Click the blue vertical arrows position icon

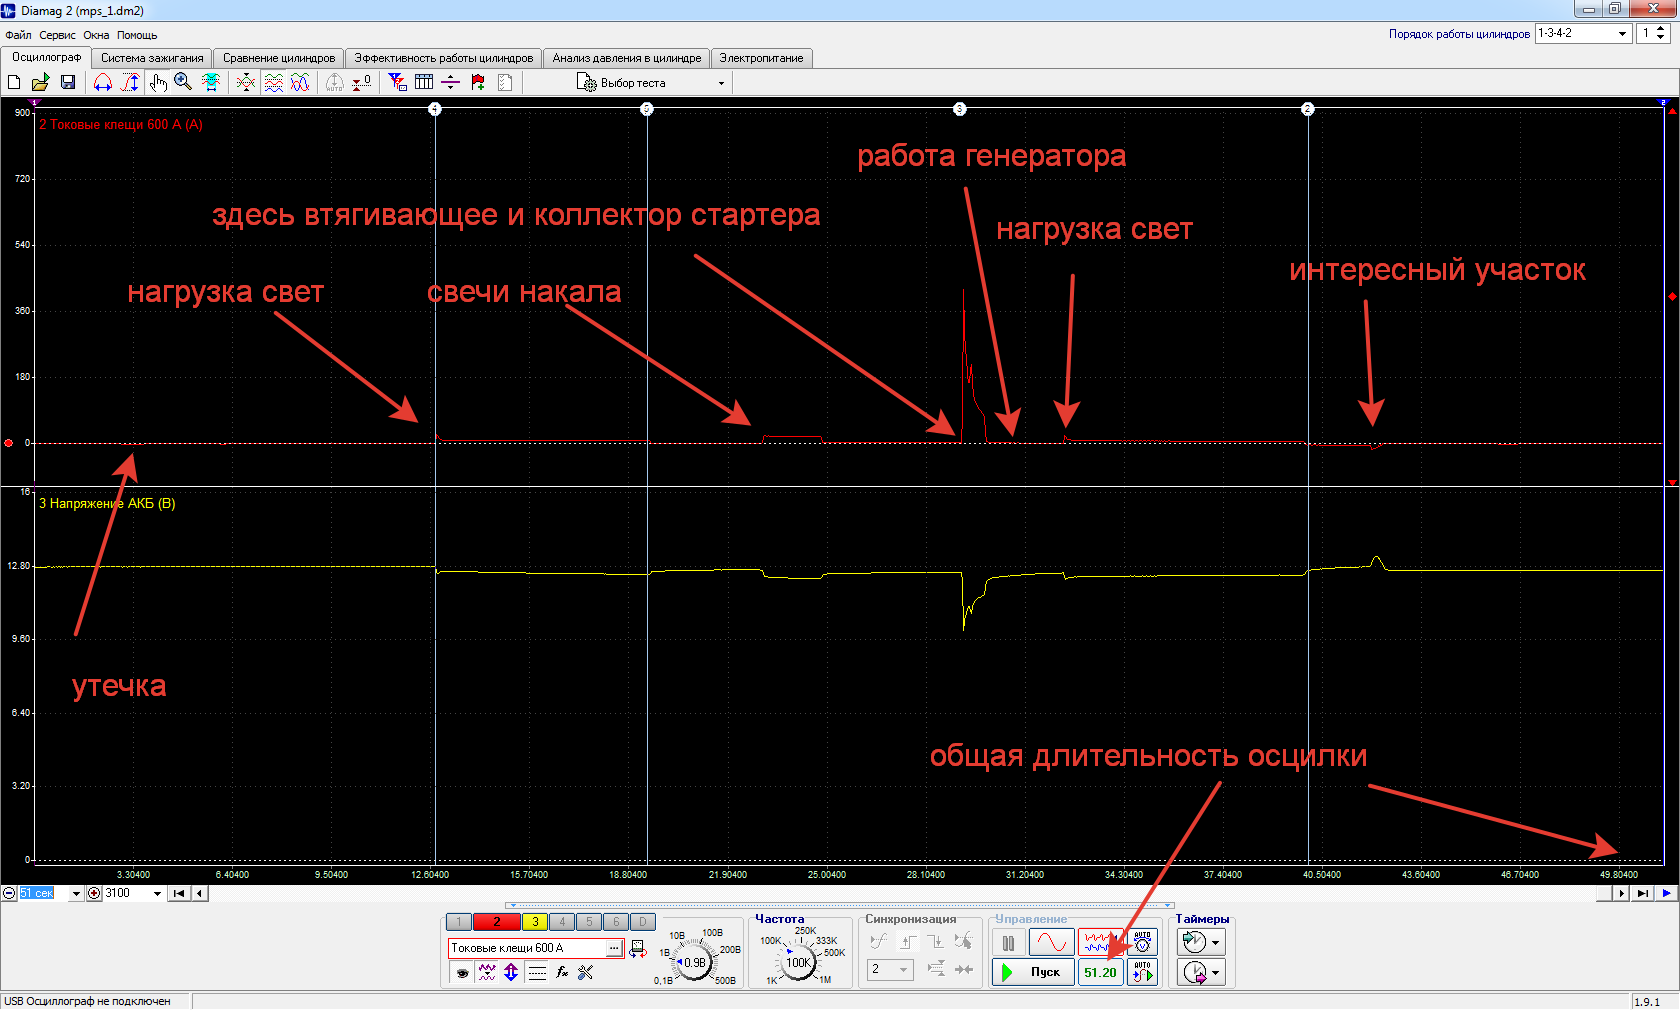pyautogui.click(x=511, y=972)
